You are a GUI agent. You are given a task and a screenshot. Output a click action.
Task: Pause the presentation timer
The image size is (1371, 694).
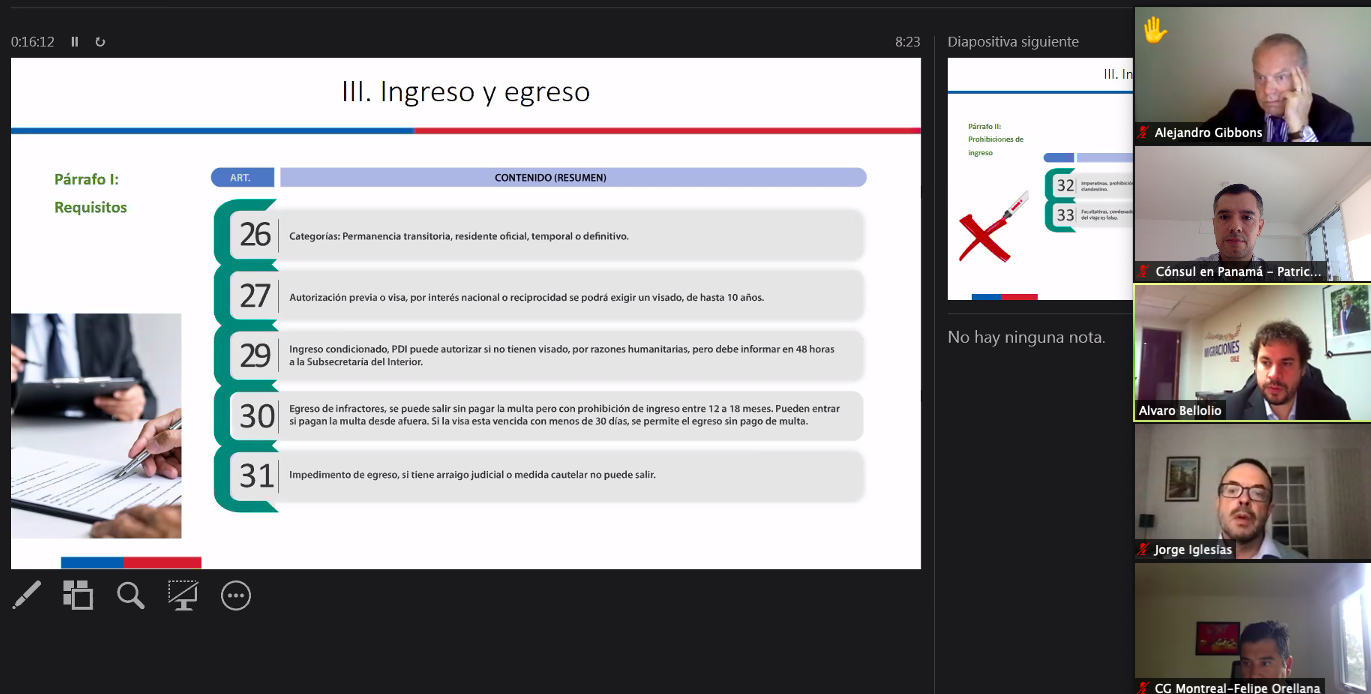pyautogui.click(x=75, y=42)
